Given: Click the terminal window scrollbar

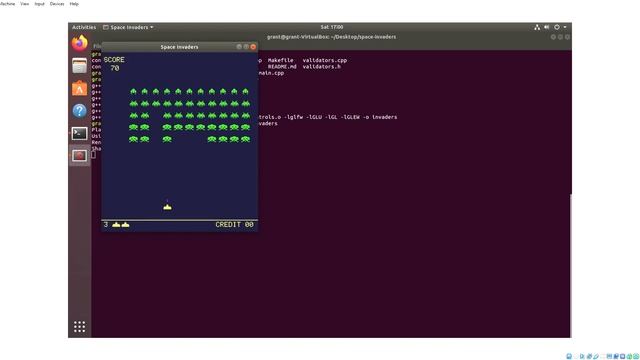Looking at the screenshot, I should click(x=570, y=265).
